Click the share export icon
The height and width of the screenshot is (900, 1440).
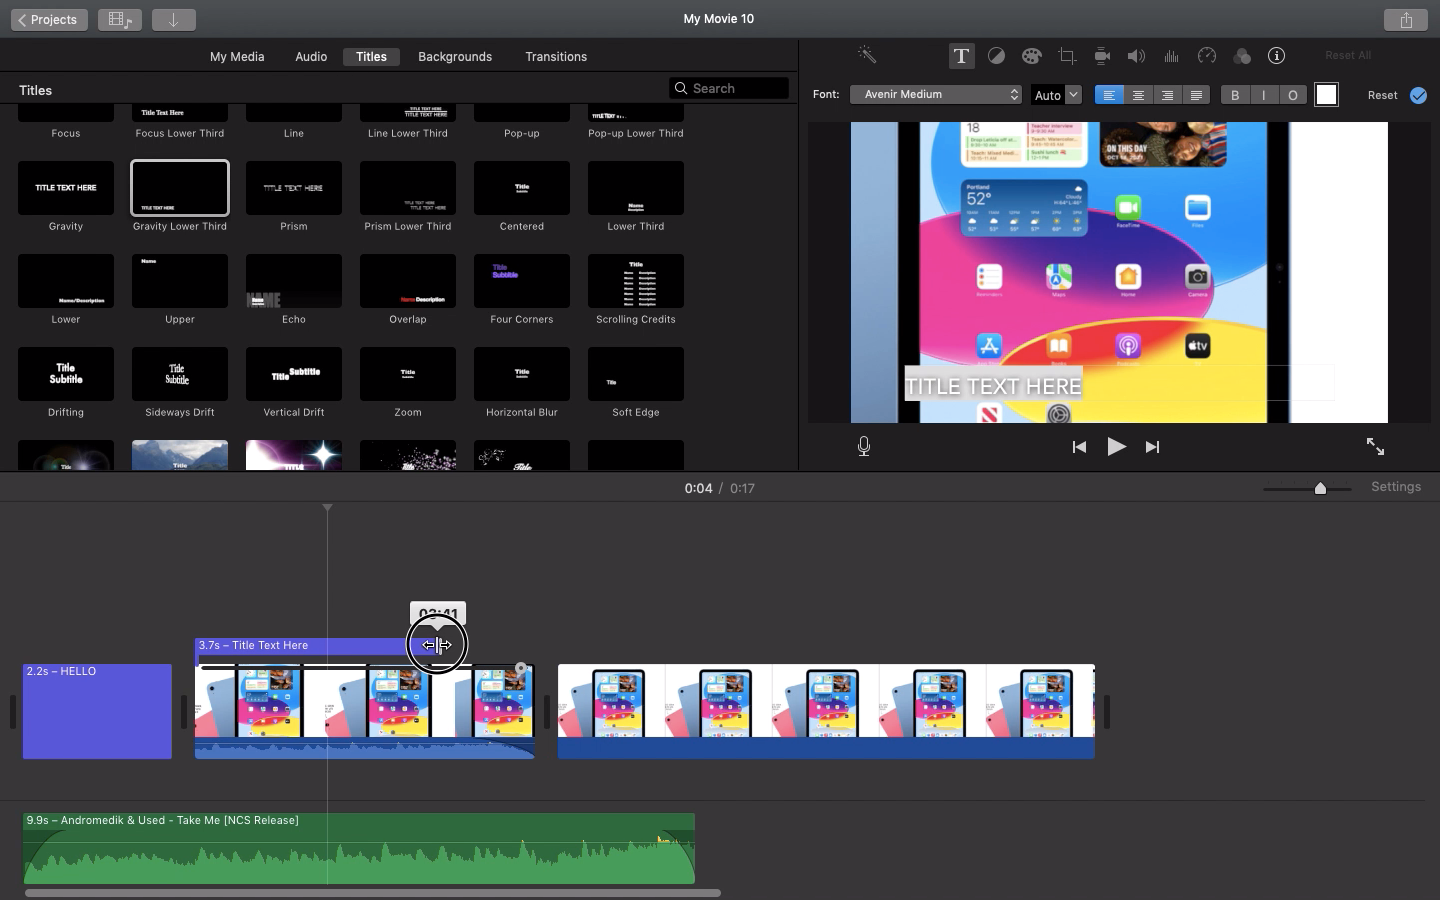pyautogui.click(x=1406, y=19)
